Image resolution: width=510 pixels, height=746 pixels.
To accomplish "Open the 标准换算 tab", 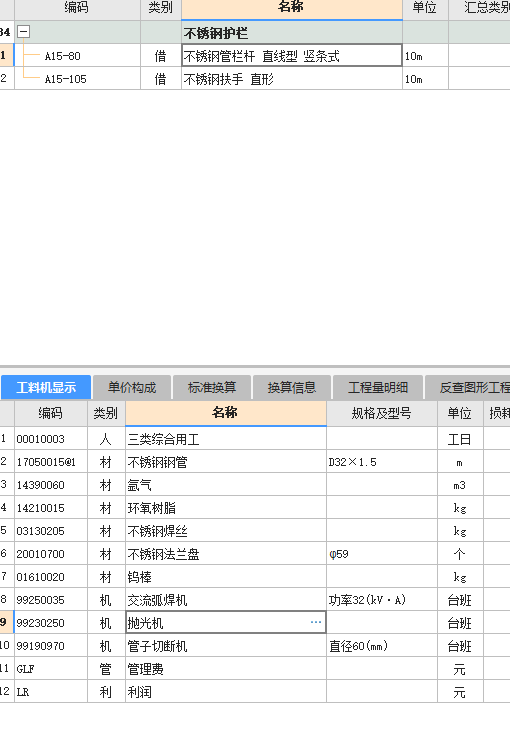I will point(212,388).
